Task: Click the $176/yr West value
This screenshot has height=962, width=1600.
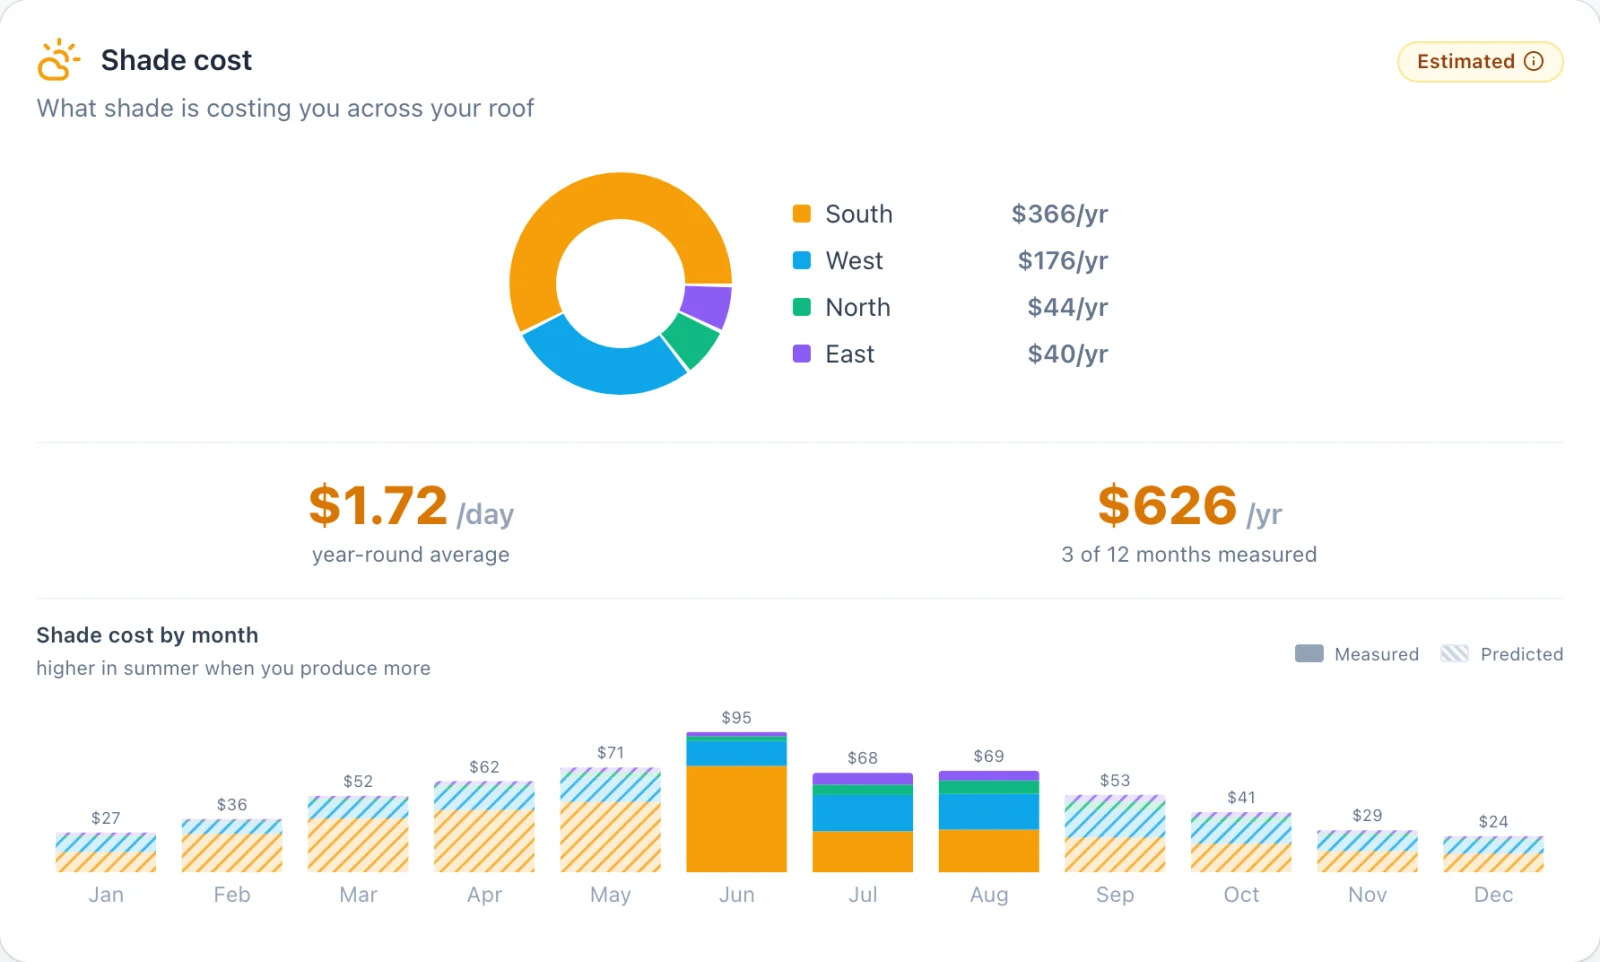Action: click(1063, 260)
